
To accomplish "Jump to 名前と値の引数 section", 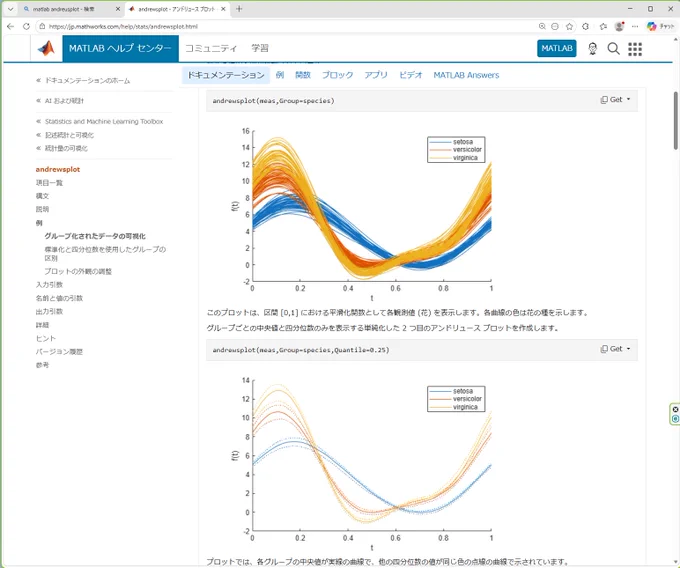I will tap(59, 298).
